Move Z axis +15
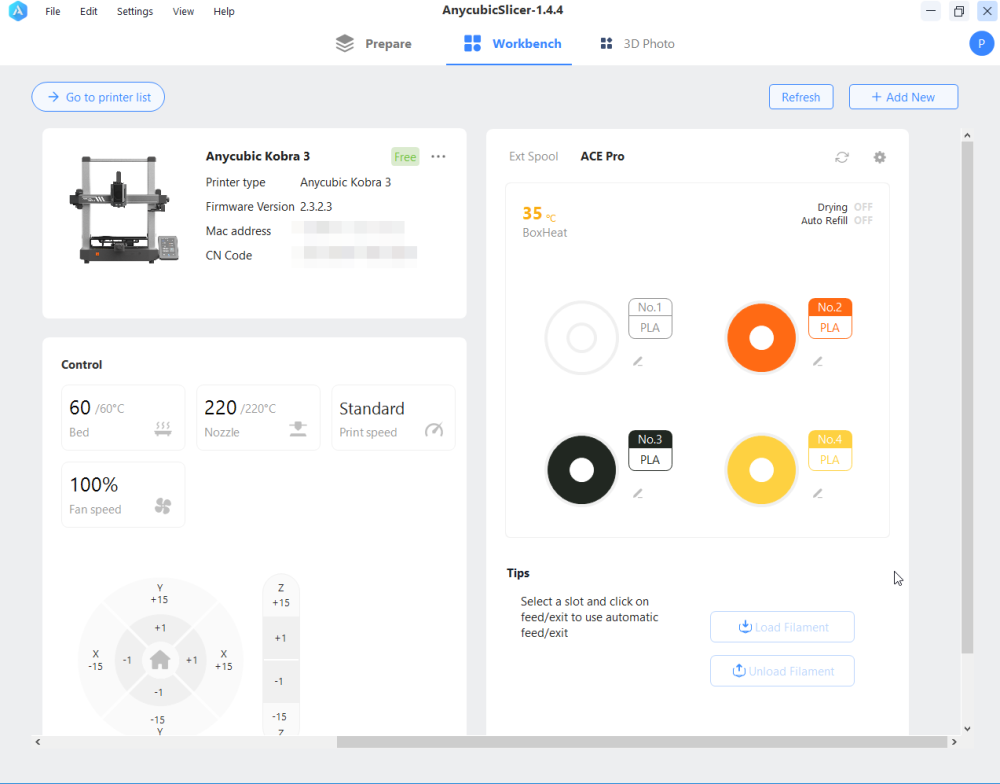1000x784 pixels. 281,595
